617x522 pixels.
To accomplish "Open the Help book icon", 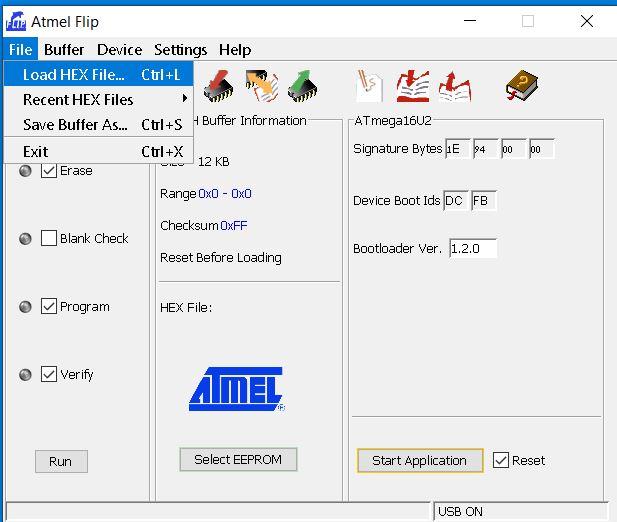I will point(522,85).
